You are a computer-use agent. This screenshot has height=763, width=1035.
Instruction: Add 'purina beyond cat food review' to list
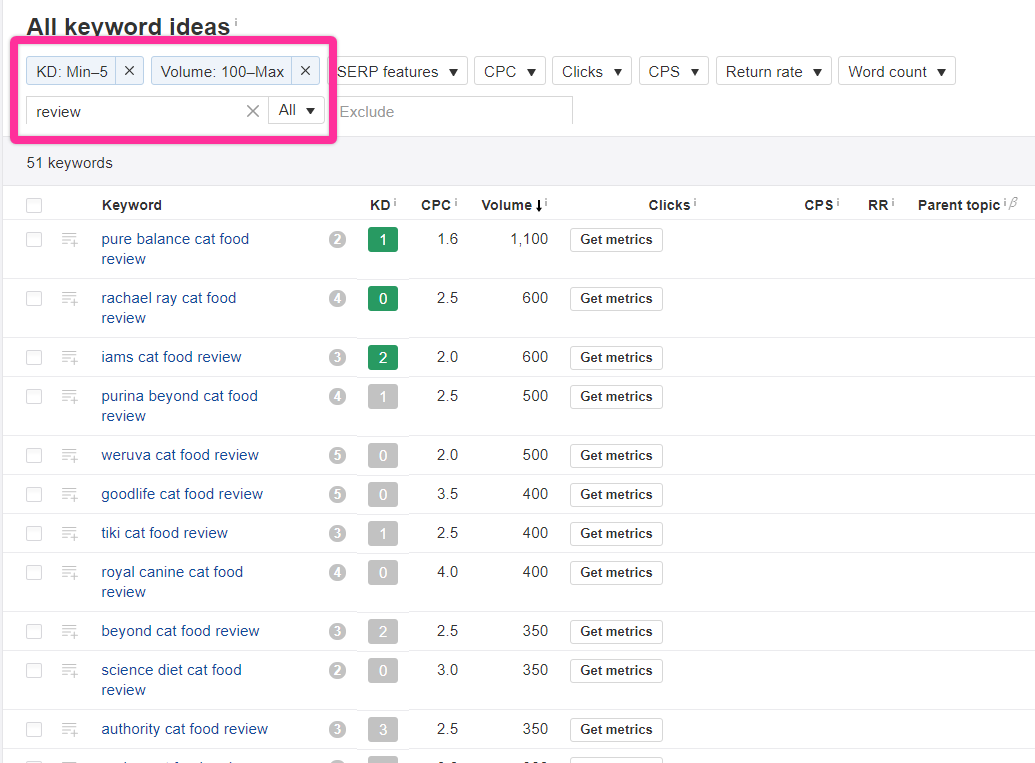(69, 397)
